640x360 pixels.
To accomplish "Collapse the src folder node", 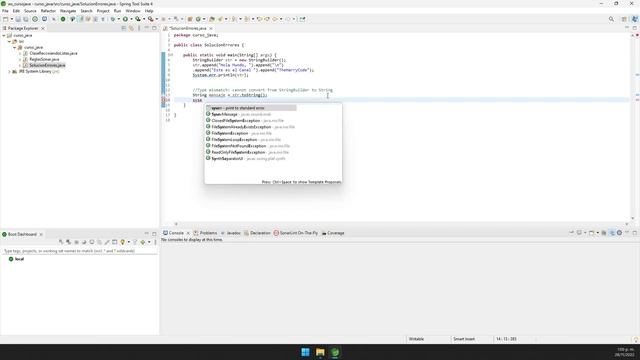I will point(9,42).
